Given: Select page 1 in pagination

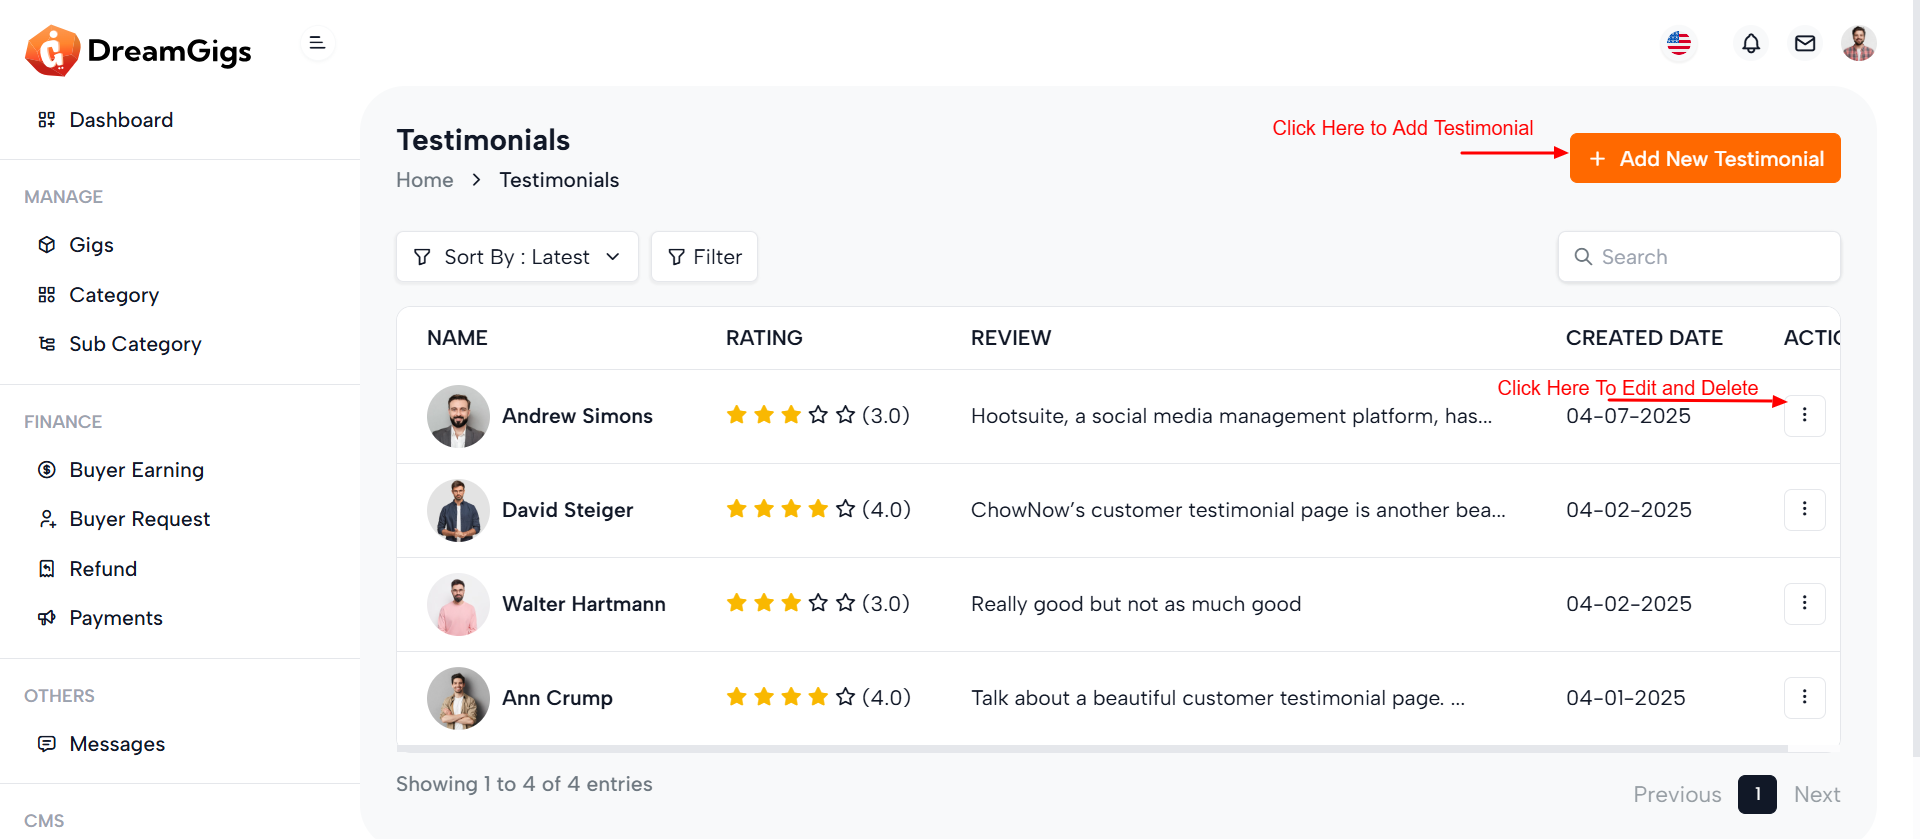Looking at the screenshot, I should coord(1757,794).
